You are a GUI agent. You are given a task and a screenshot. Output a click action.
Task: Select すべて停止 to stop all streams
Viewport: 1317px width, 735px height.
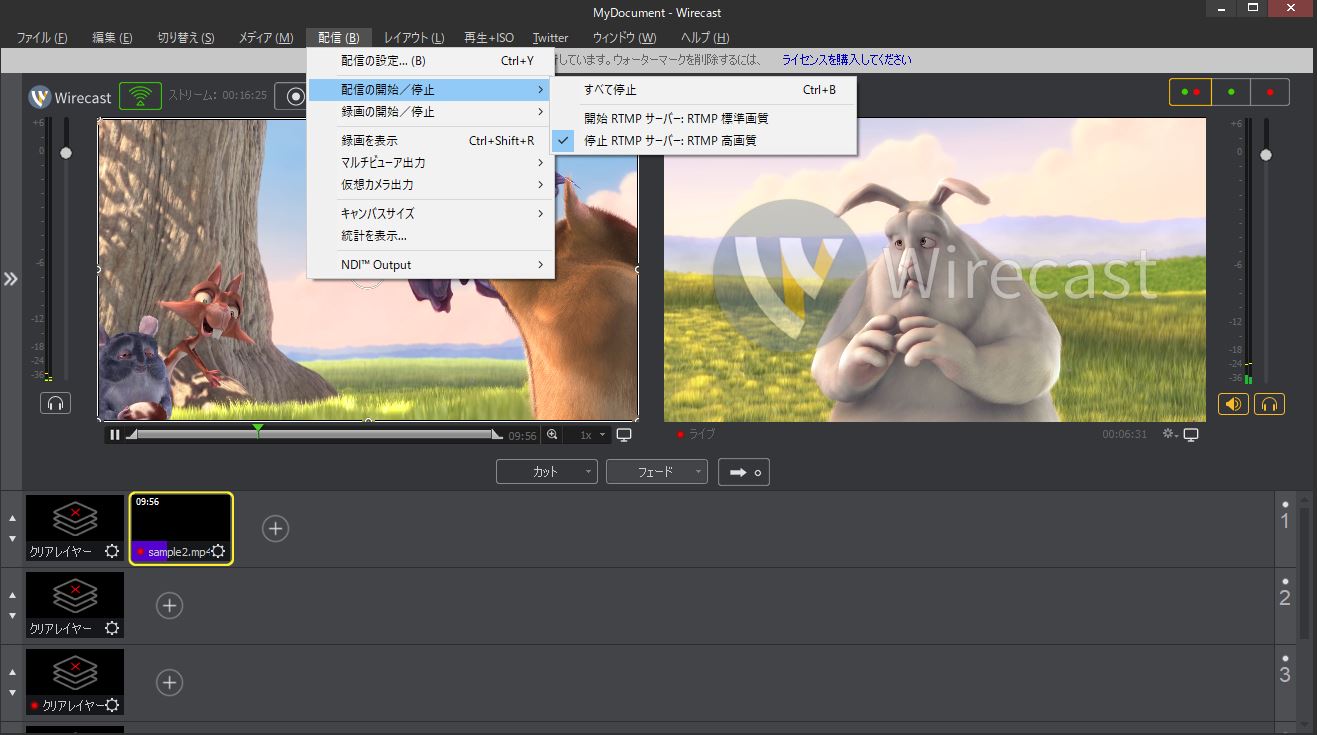click(x=705, y=90)
